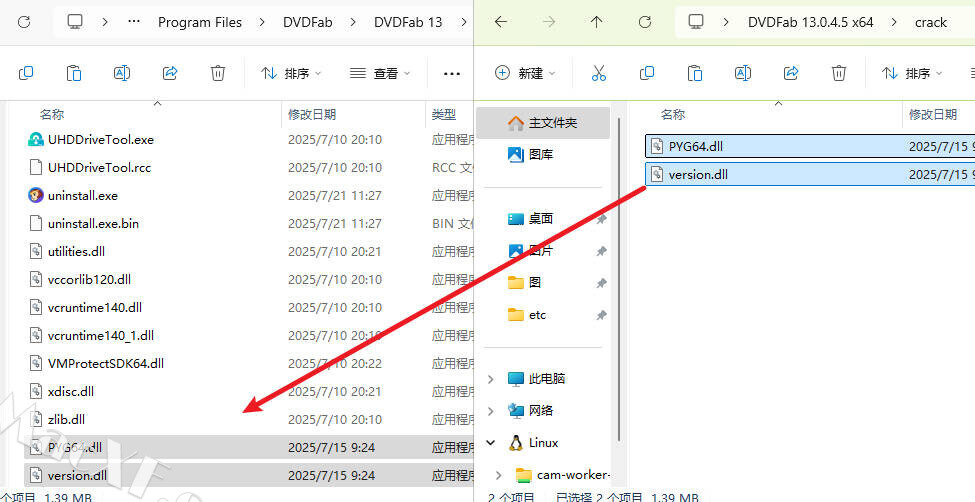
Task: Paste icon in left window toolbar
Action: point(74,73)
